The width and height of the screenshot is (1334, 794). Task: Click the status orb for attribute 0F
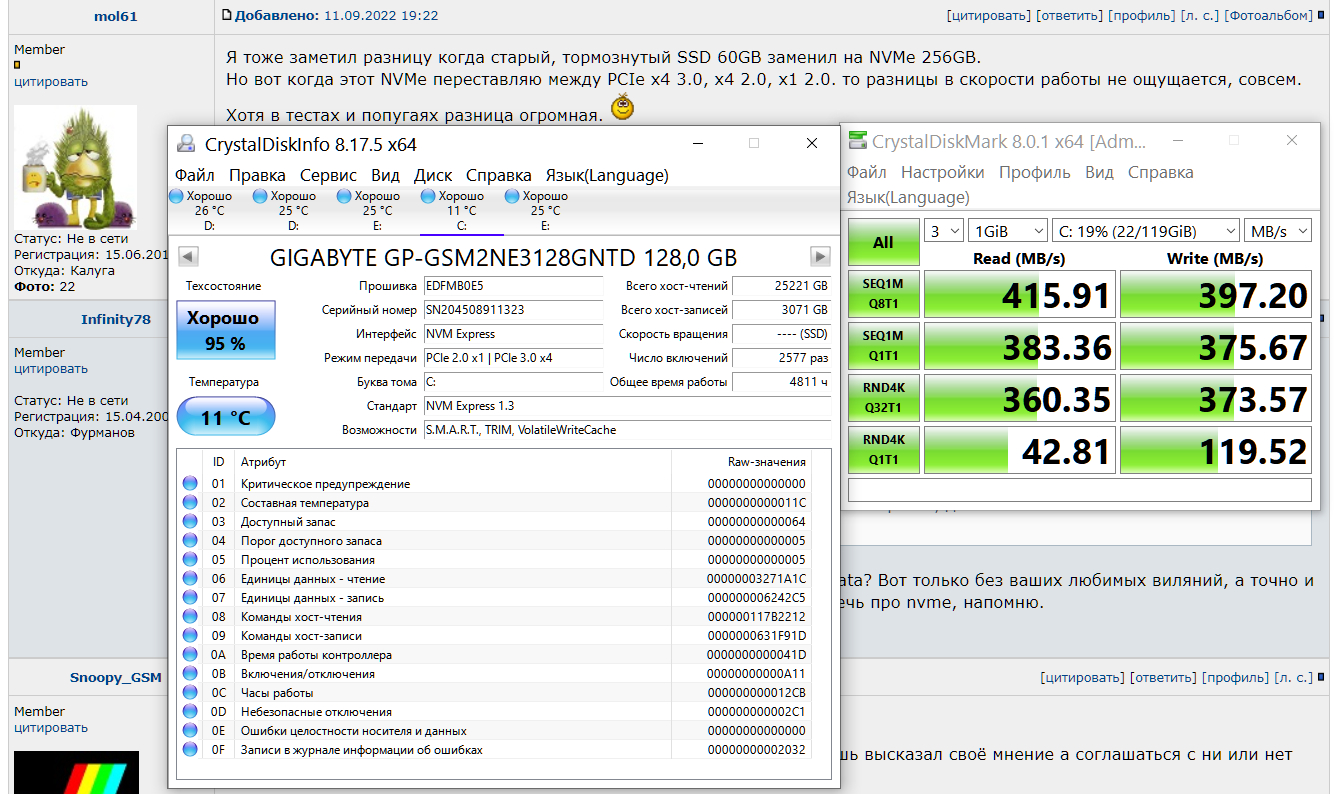(x=190, y=750)
